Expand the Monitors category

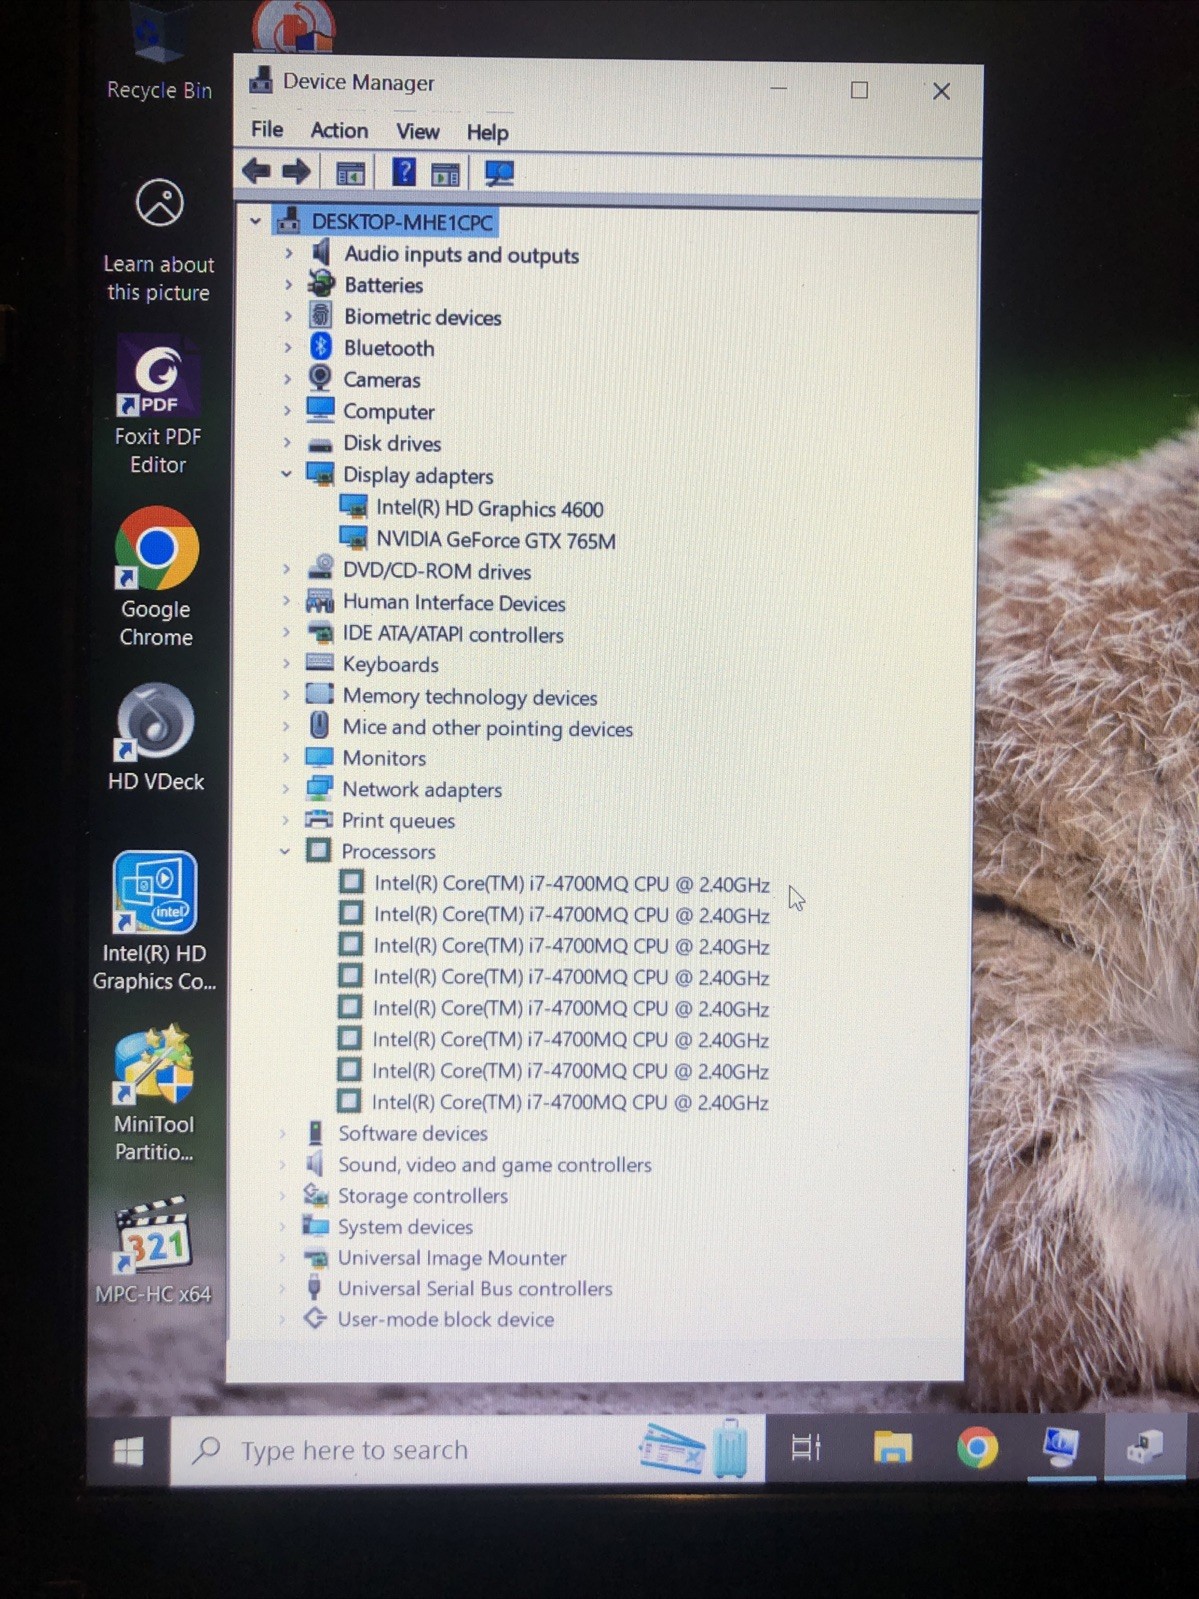pos(285,757)
